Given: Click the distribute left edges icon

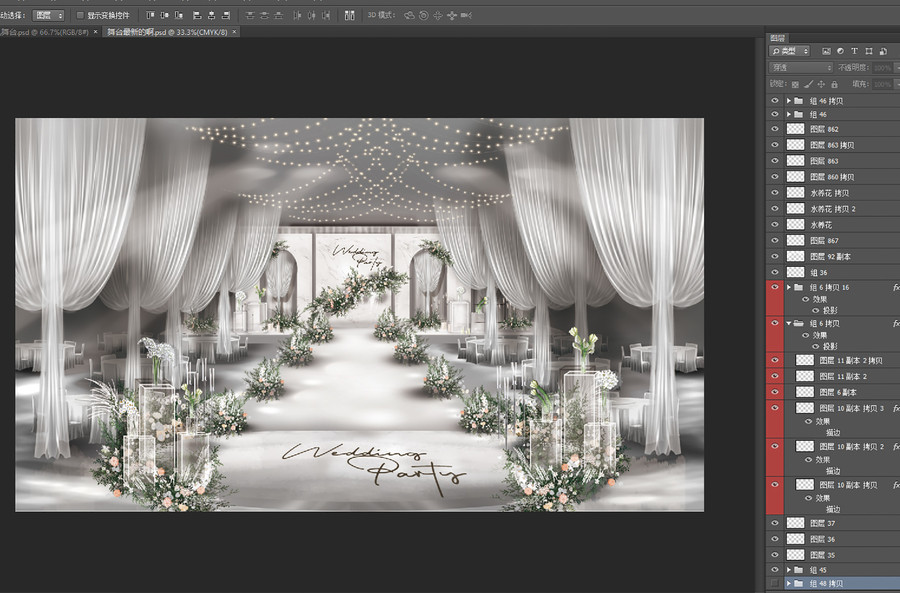Looking at the screenshot, I should [297, 15].
